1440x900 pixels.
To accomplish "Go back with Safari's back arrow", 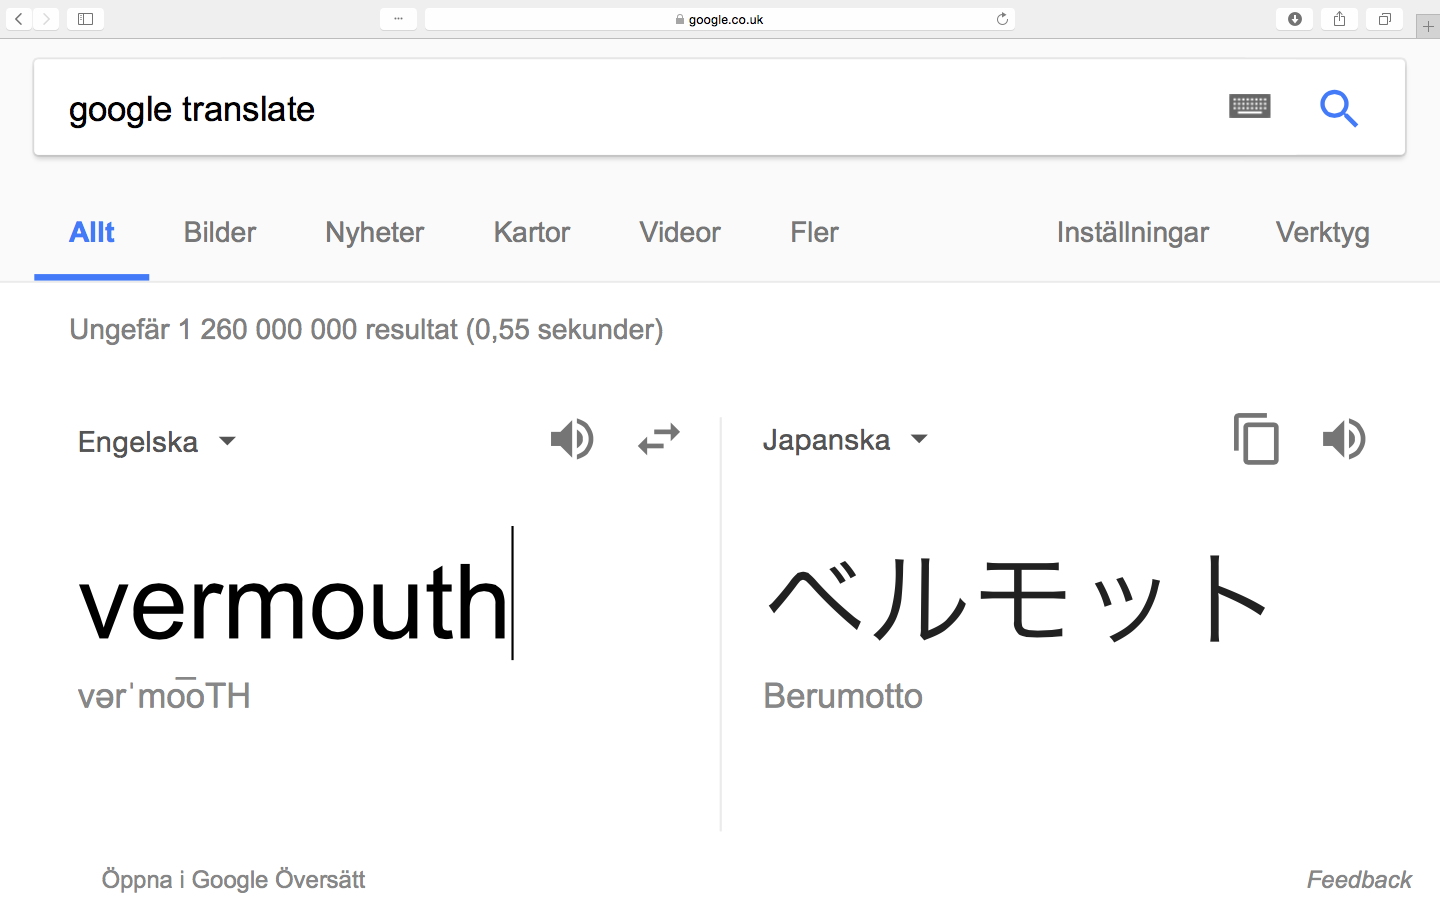I will tap(19, 19).
